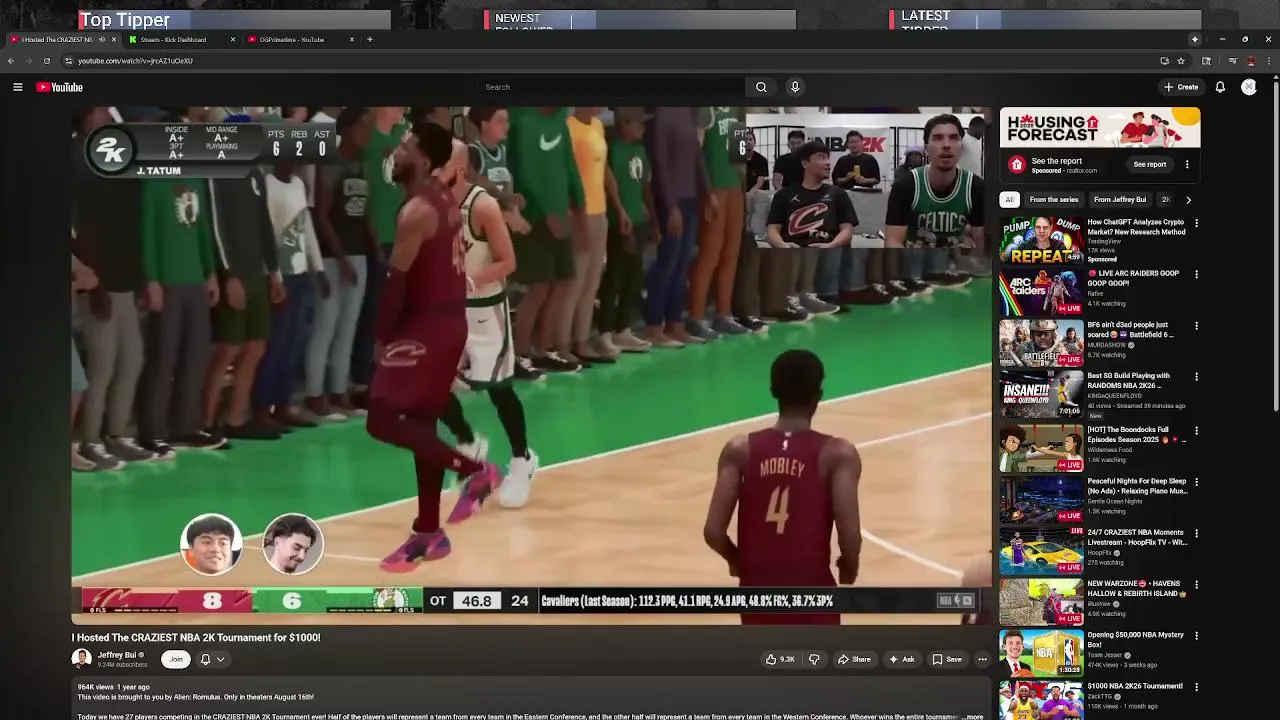Viewport: 1280px width, 720px height.
Task: Dislike the video with thumbs down
Action: 814,659
